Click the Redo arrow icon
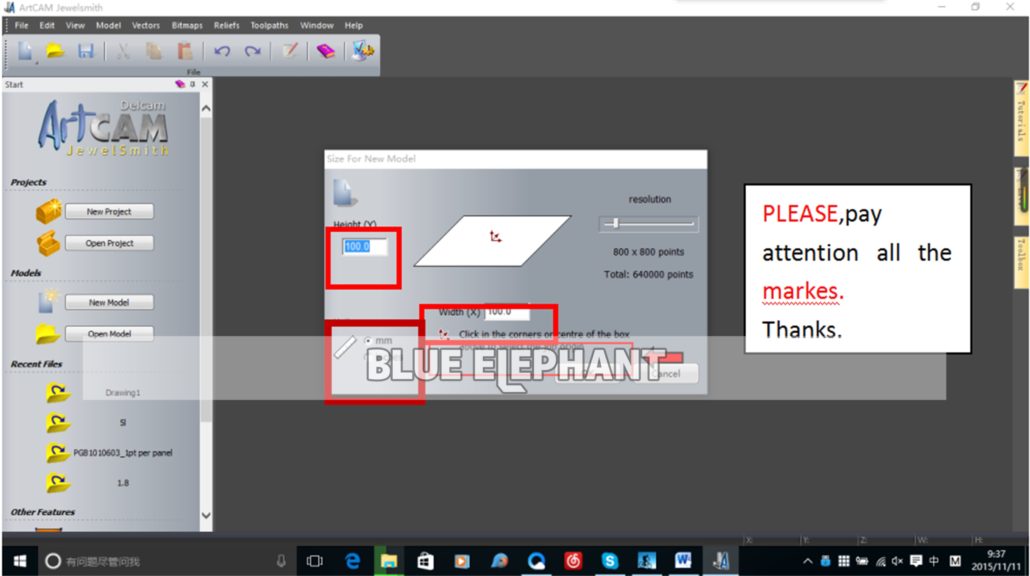This screenshot has width=1030, height=576. coord(253,51)
